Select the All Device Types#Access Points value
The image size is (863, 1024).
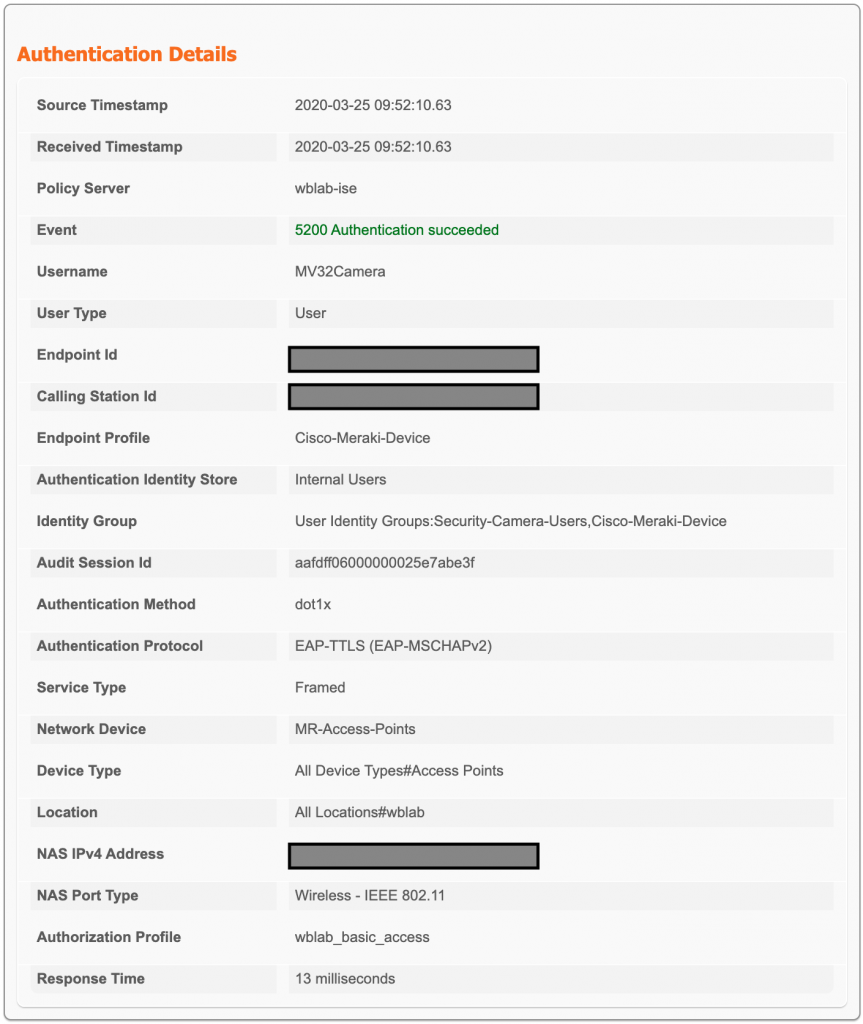pyautogui.click(x=399, y=771)
